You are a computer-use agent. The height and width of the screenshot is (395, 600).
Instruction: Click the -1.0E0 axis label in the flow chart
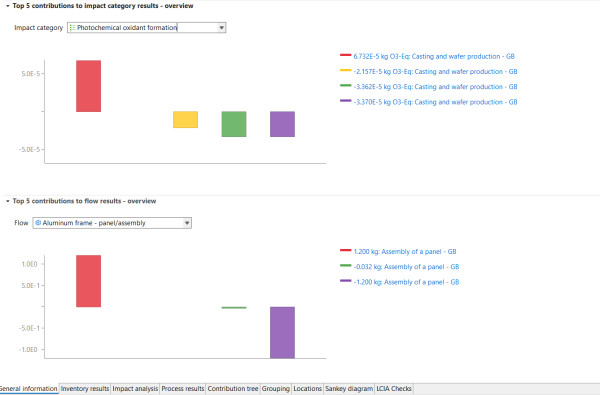(x=28, y=349)
